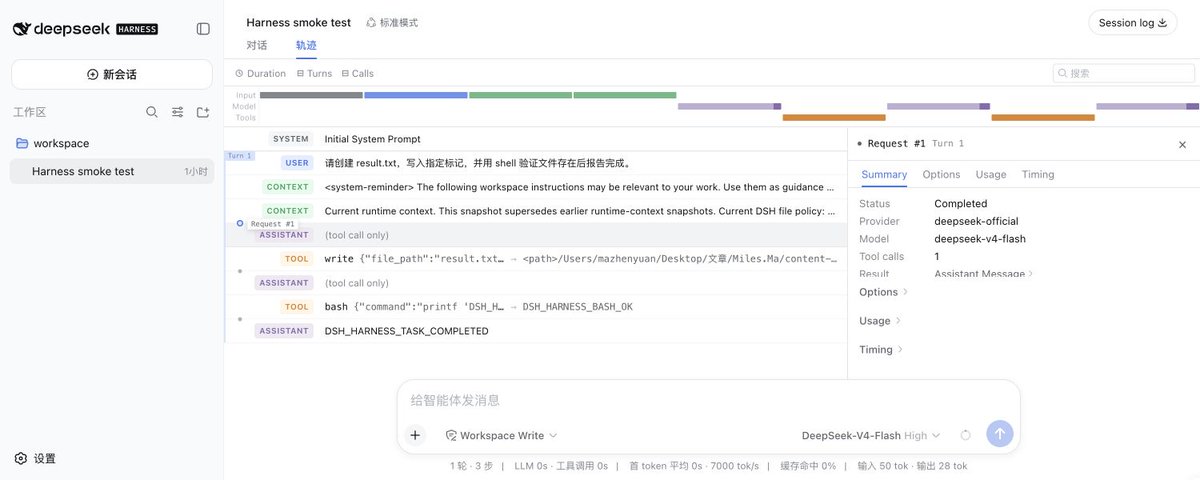The width and height of the screenshot is (1200, 480).
Task: Open the Assistant Message result link
Action: (984, 273)
